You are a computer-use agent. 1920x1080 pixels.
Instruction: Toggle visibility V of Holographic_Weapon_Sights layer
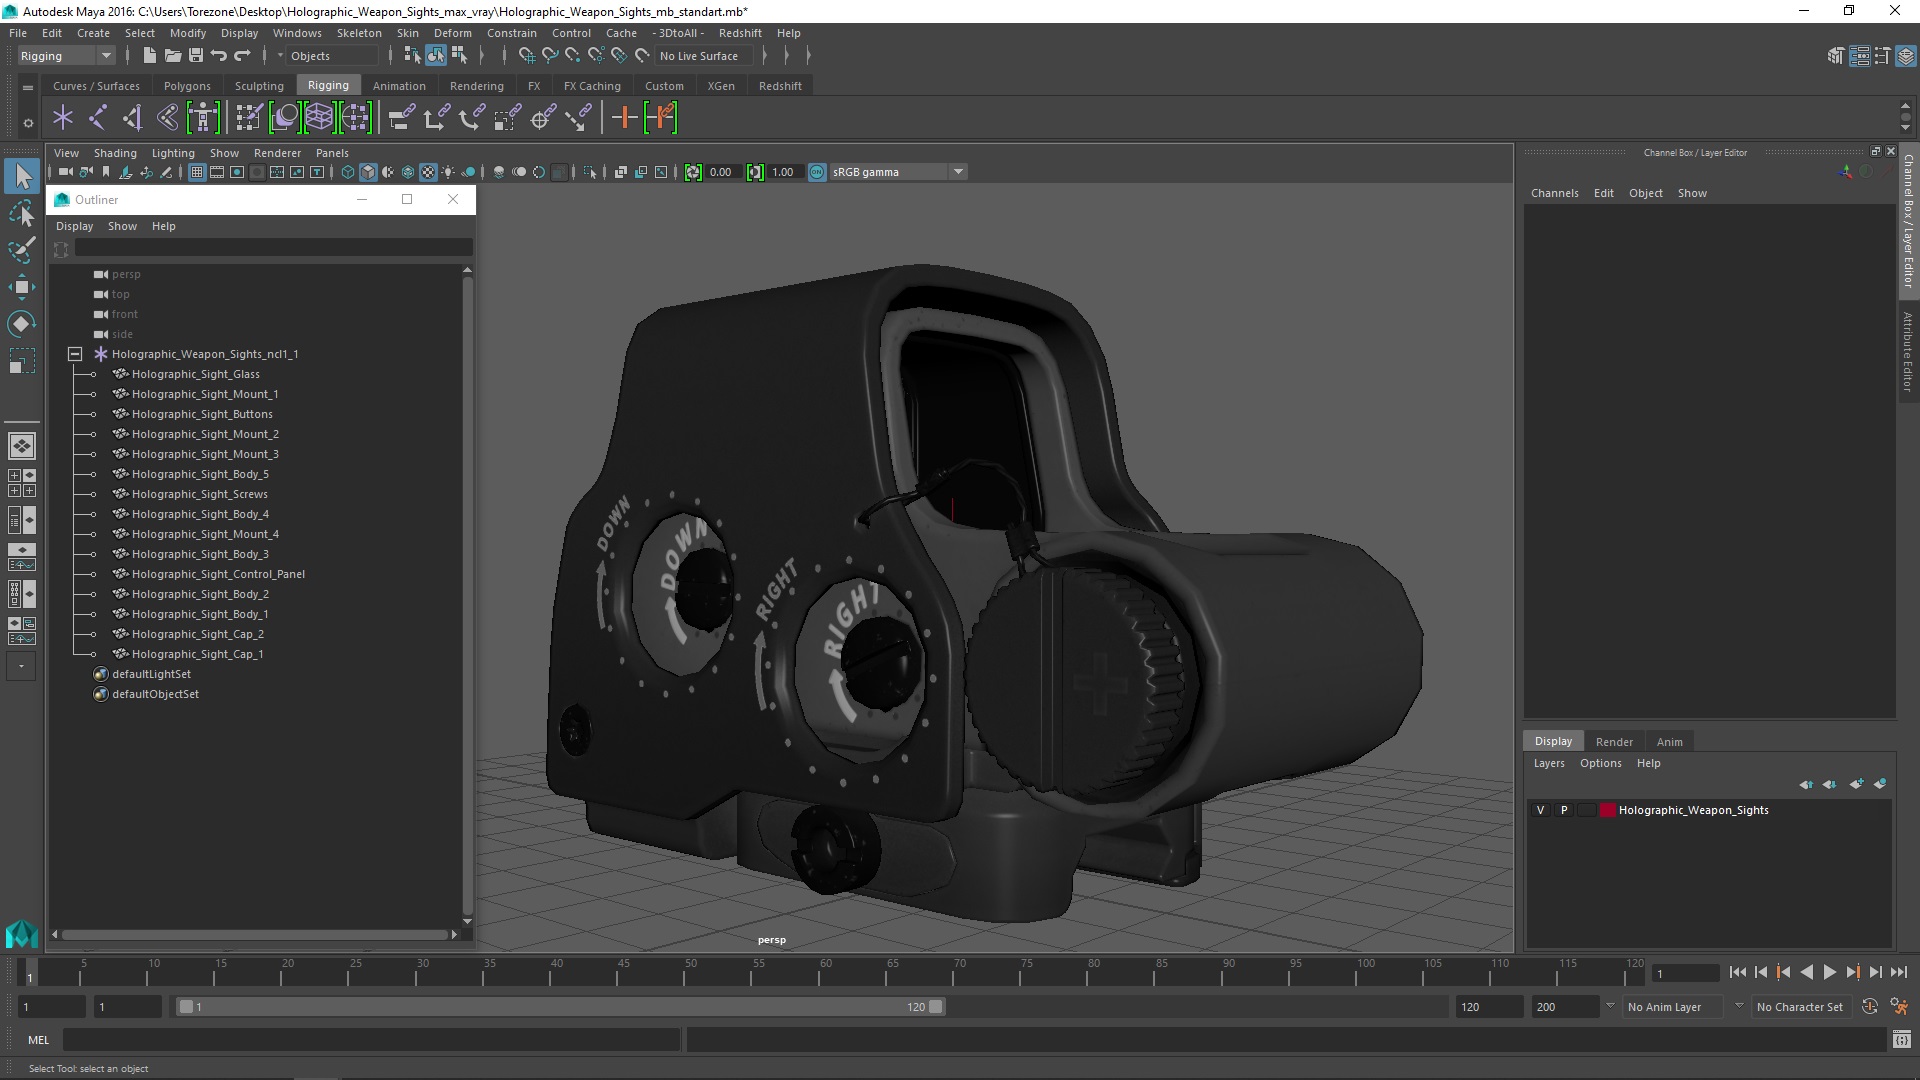coord(1540,810)
